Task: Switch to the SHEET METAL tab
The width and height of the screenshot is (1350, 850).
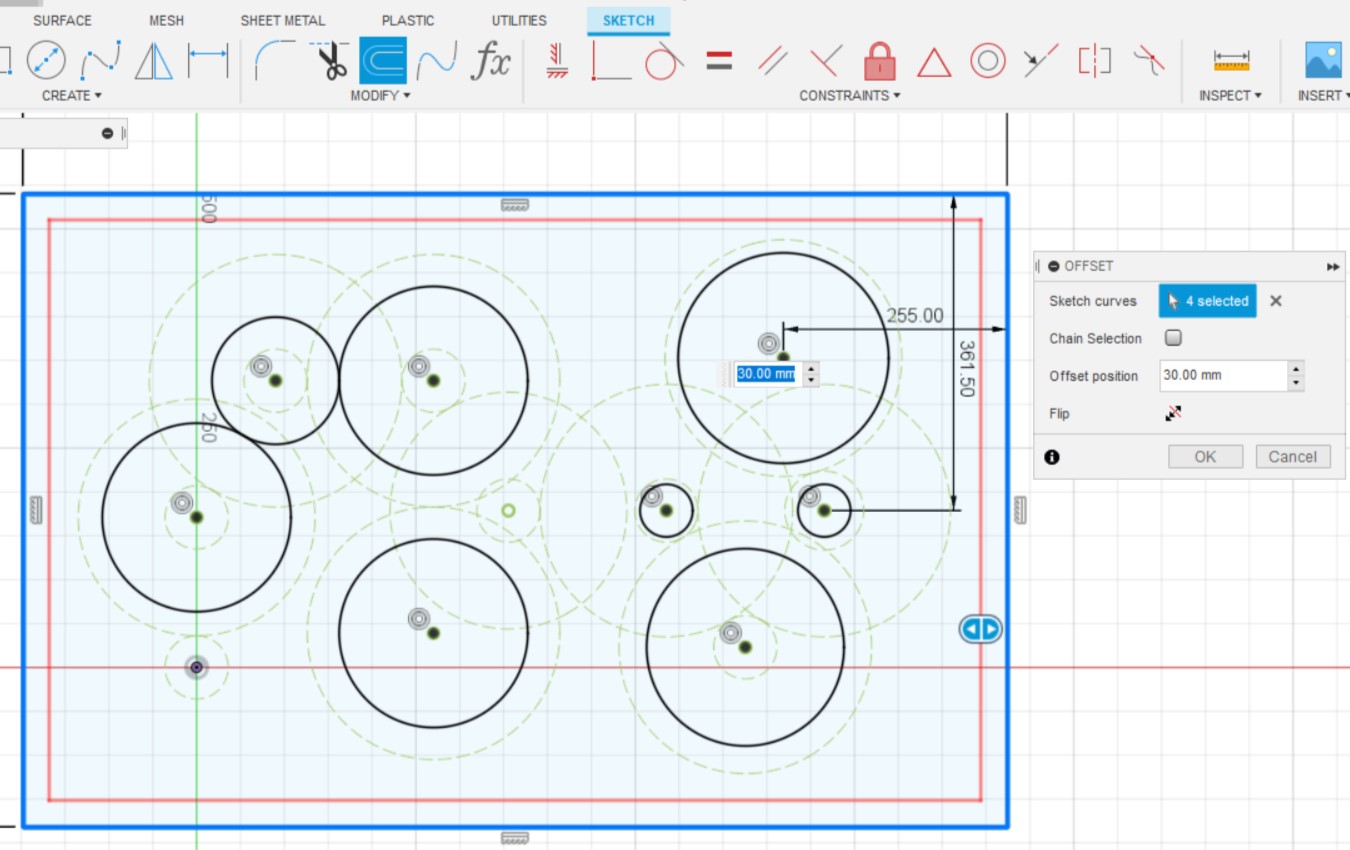Action: (283, 20)
